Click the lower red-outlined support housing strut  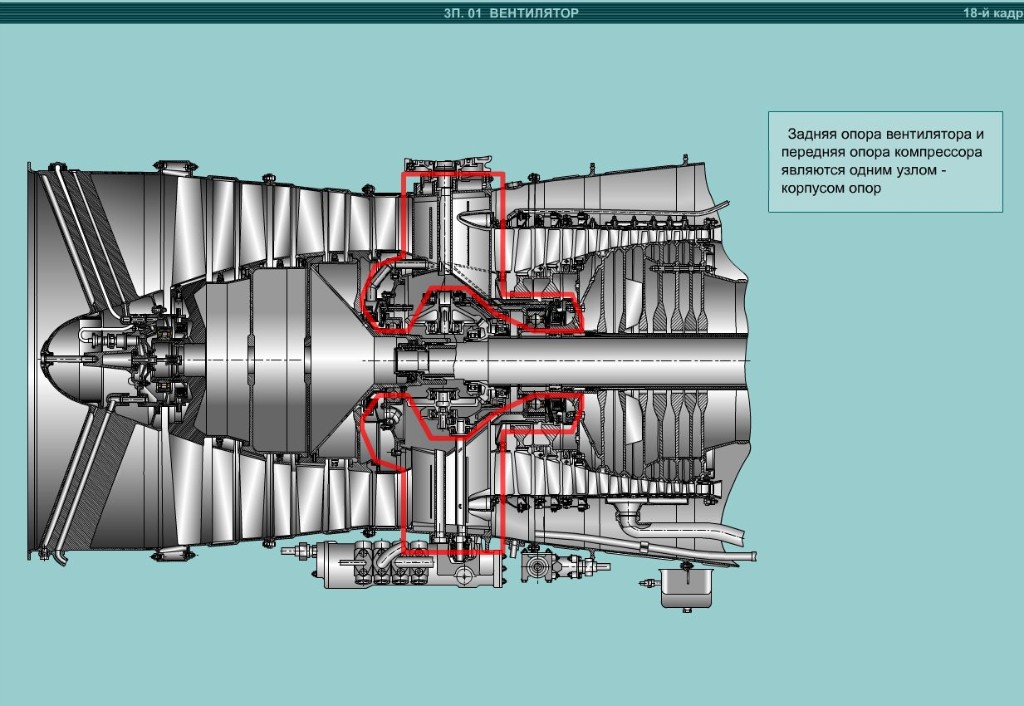click(450, 490)
